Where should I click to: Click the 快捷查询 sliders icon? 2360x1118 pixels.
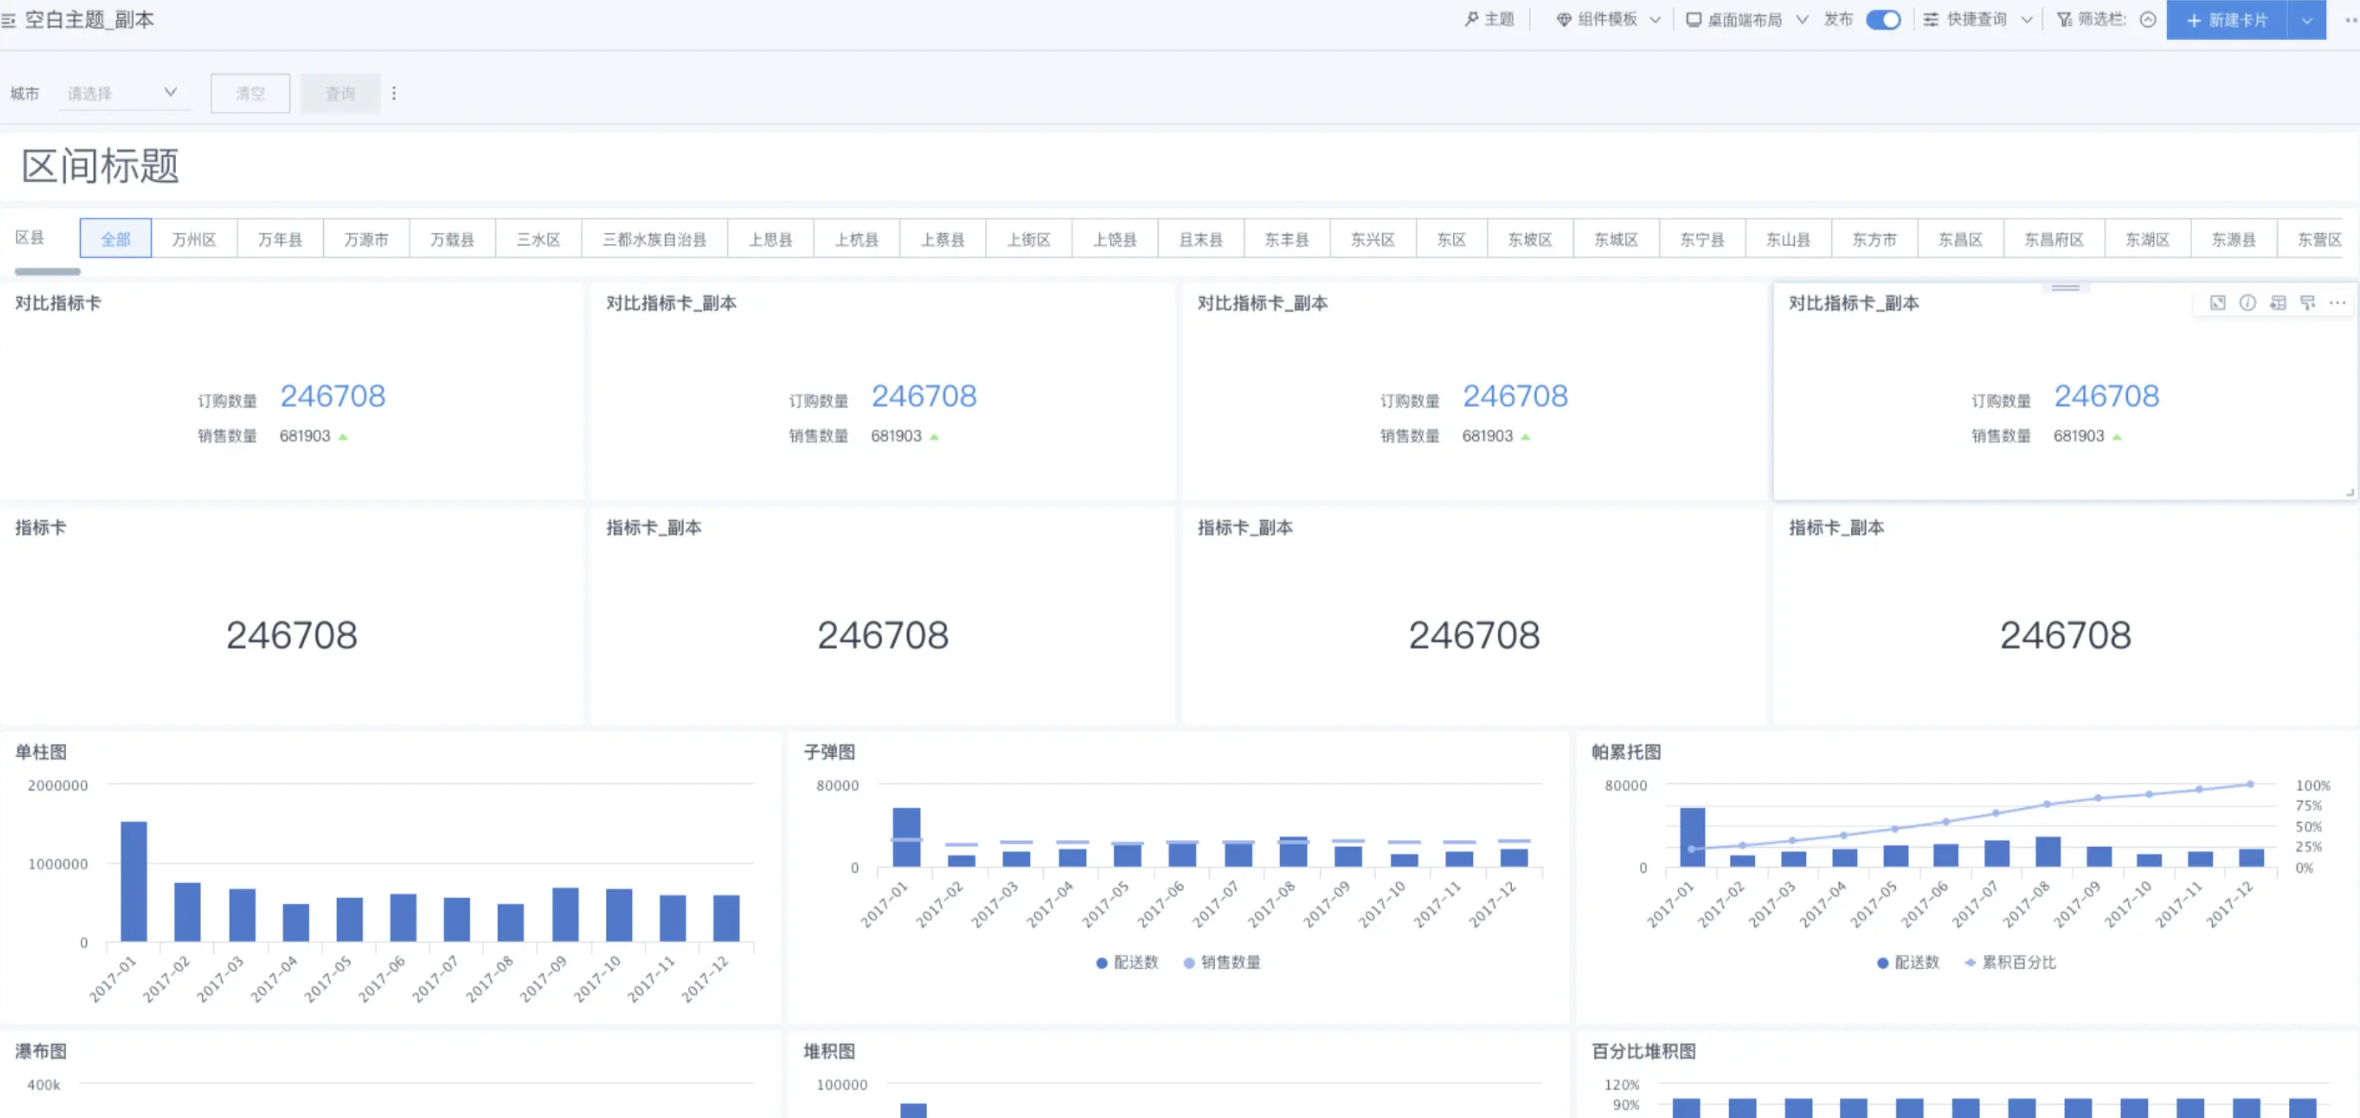pyautogui.click(x=1931, y=20)
